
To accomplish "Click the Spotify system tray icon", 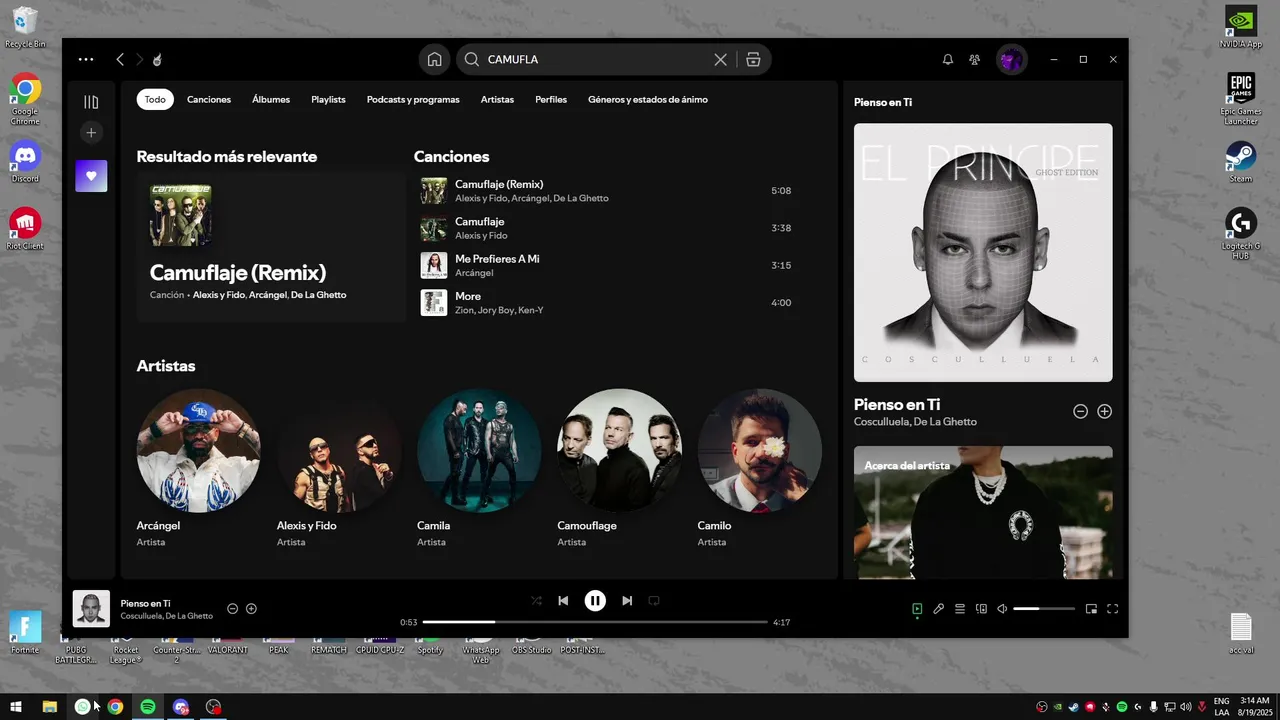I will pos(1121,706).
